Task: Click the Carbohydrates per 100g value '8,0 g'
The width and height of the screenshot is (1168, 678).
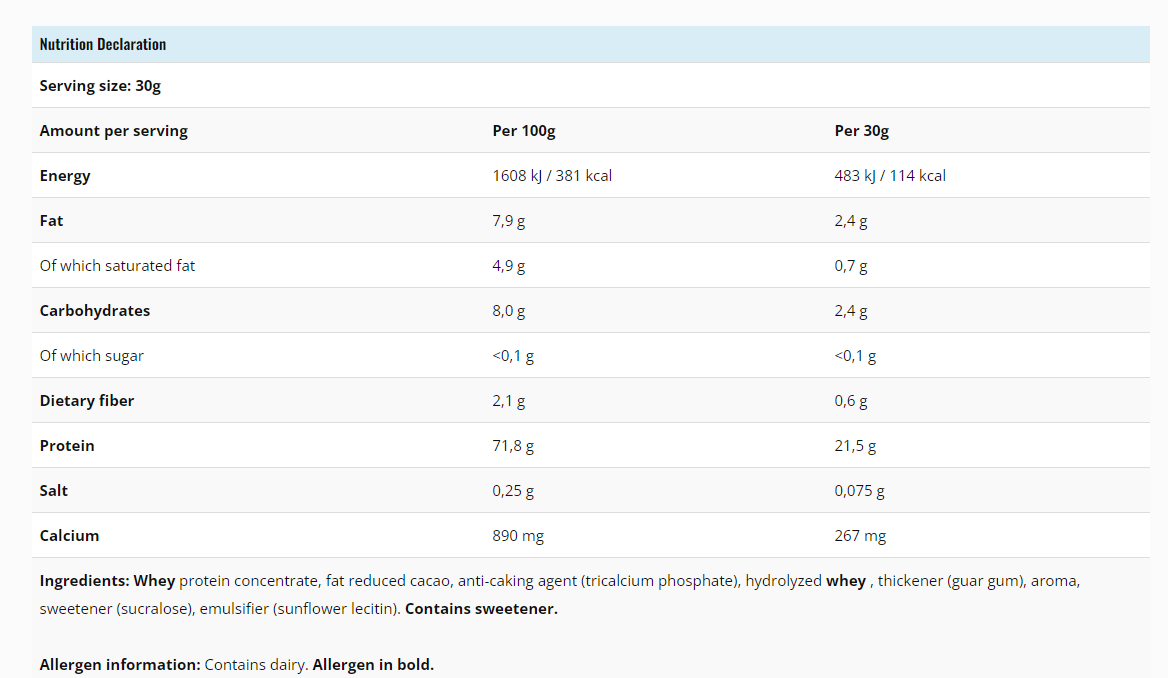Action: click(509, 311)
